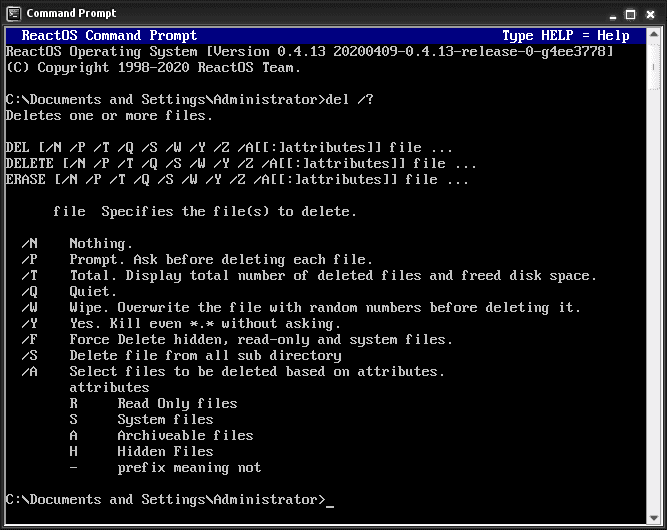
Task: Click the /W Wipe option description
Action: [x=325, y=307]
